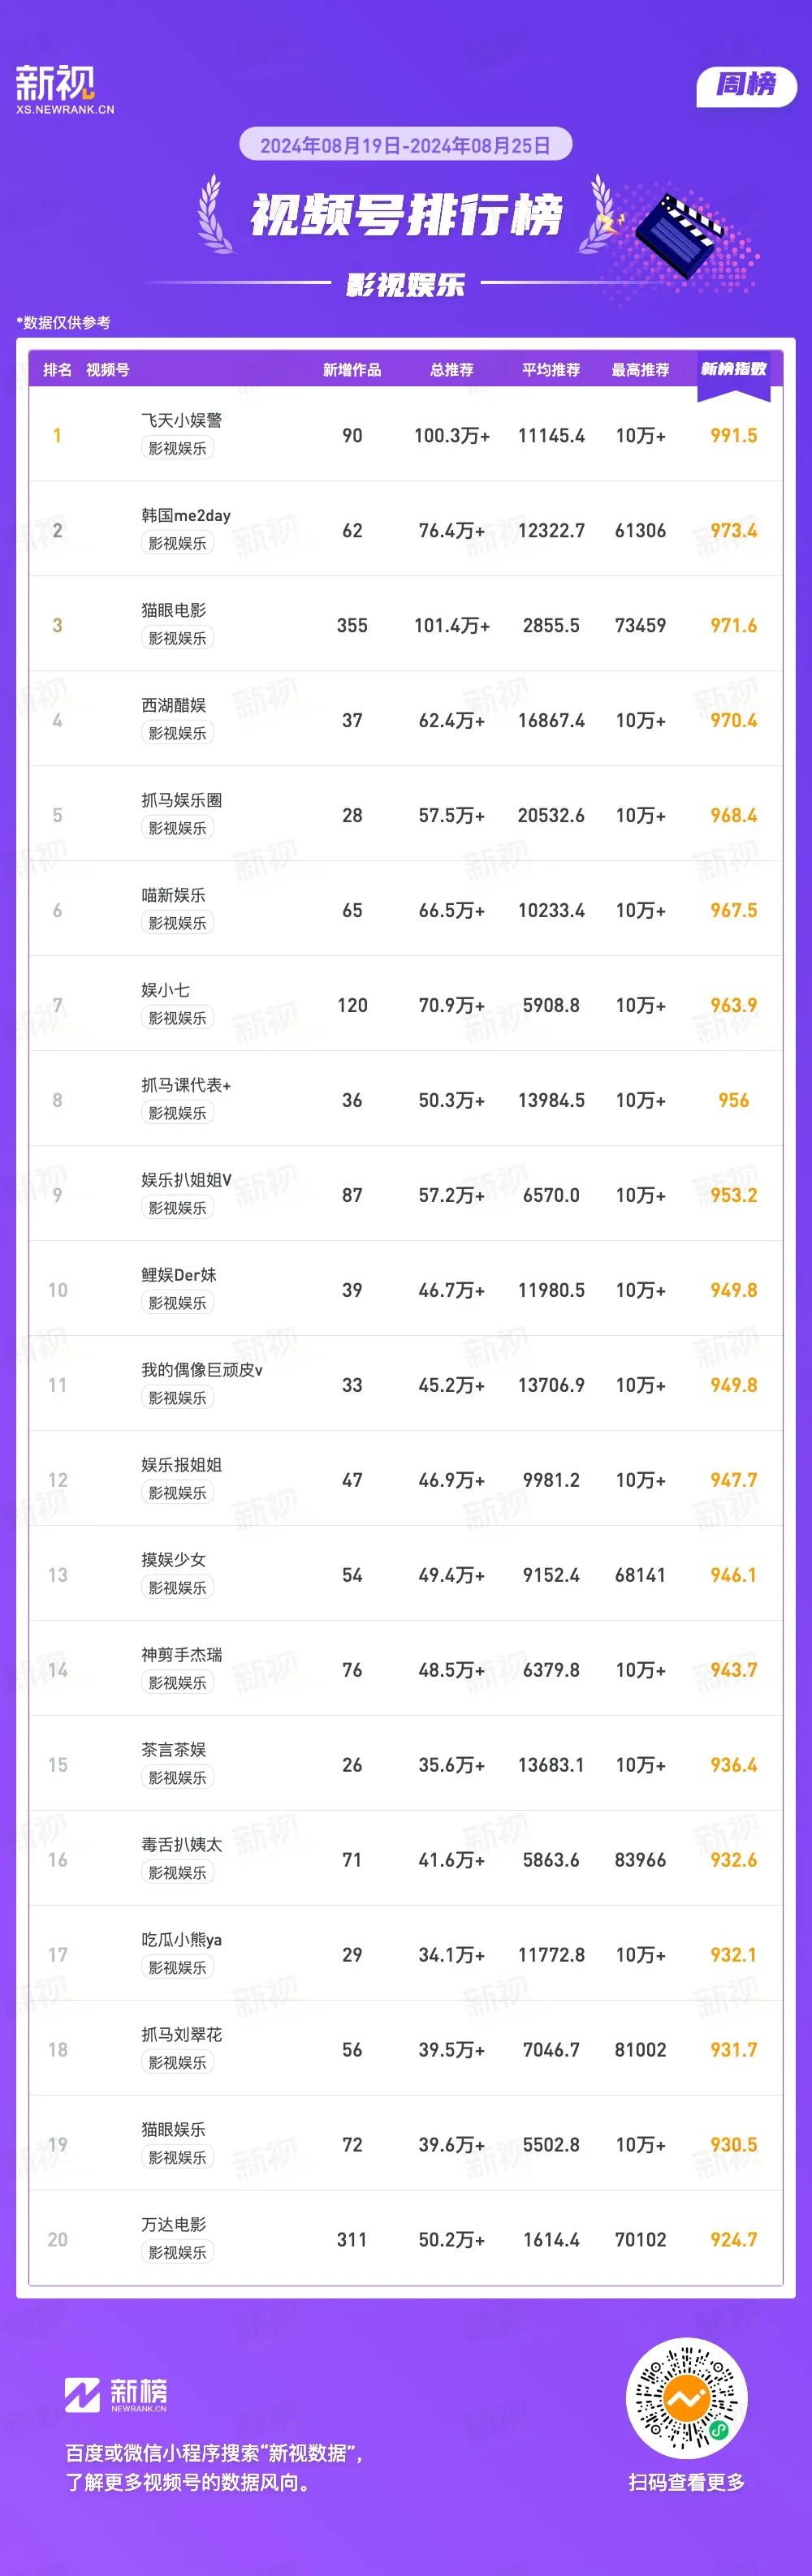Click the 影视娱乐 category subtitle

pyautogui.click(x=405, y=285)
